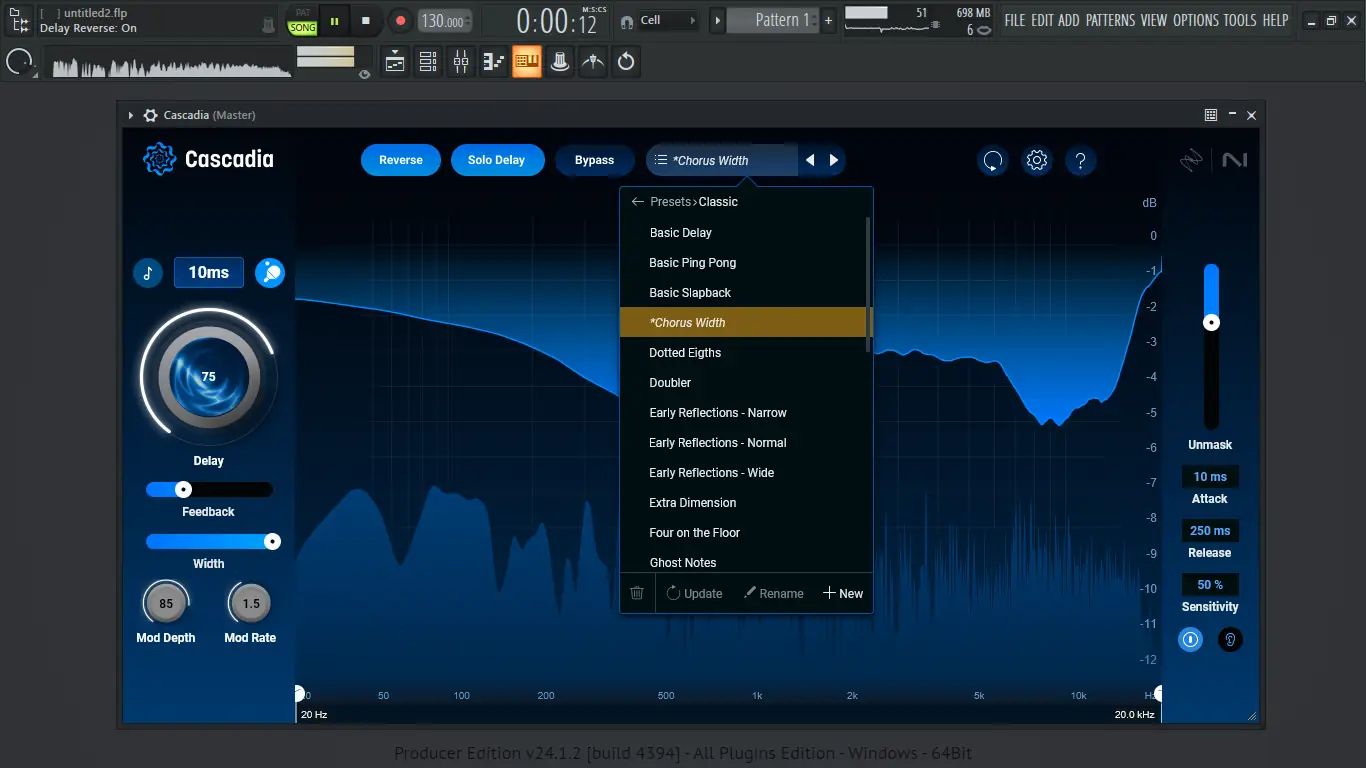Image resolution: width=1366 pixels, height=768 pixels.
Task: Click the iZotope logo icon
Action: click(1191, 160)
